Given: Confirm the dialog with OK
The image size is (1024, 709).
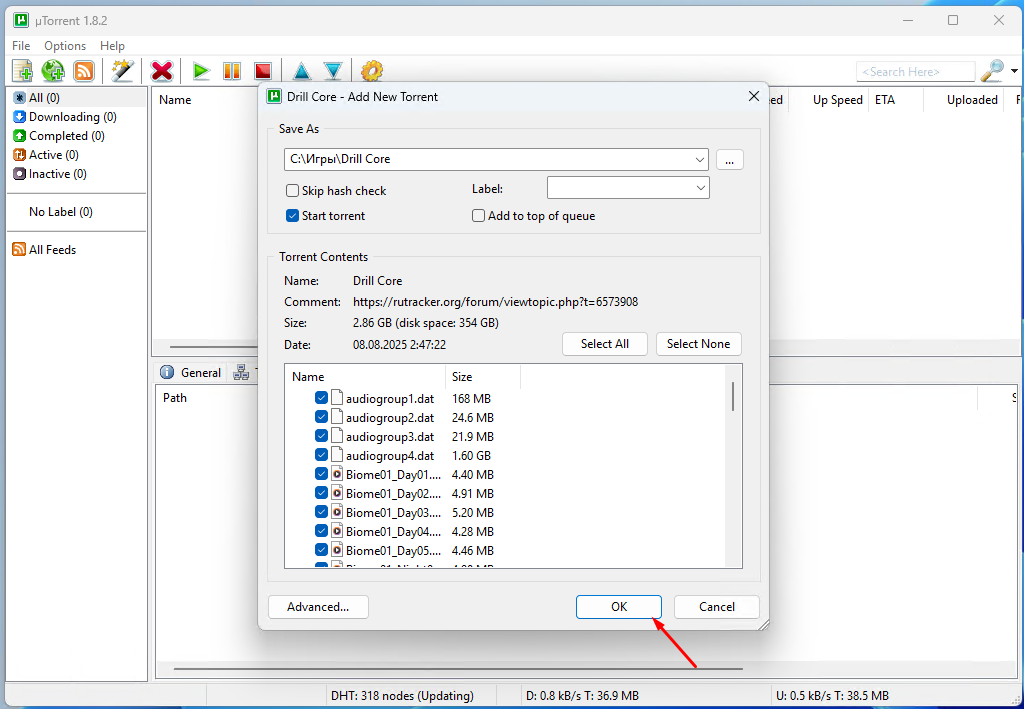Looking at the screenshot, I should coord(618,607).
